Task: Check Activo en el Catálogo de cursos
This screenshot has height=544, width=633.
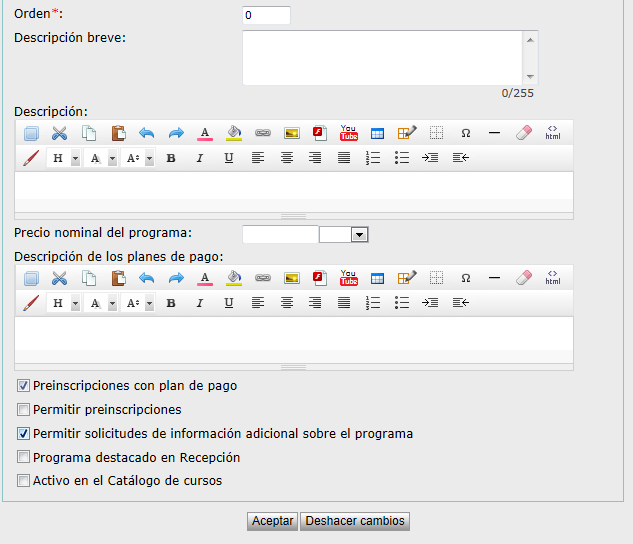Action: point(23,481)
